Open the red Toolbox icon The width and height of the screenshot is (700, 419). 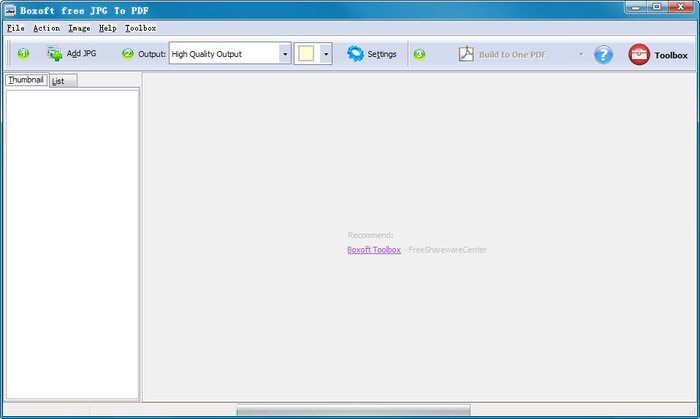click(x=639, y=55)
